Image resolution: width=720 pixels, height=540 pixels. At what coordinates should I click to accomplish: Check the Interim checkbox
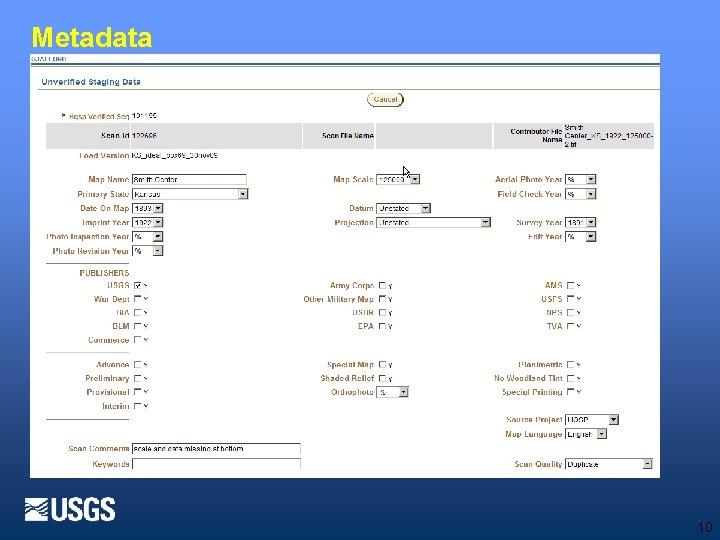click(137, 406)
